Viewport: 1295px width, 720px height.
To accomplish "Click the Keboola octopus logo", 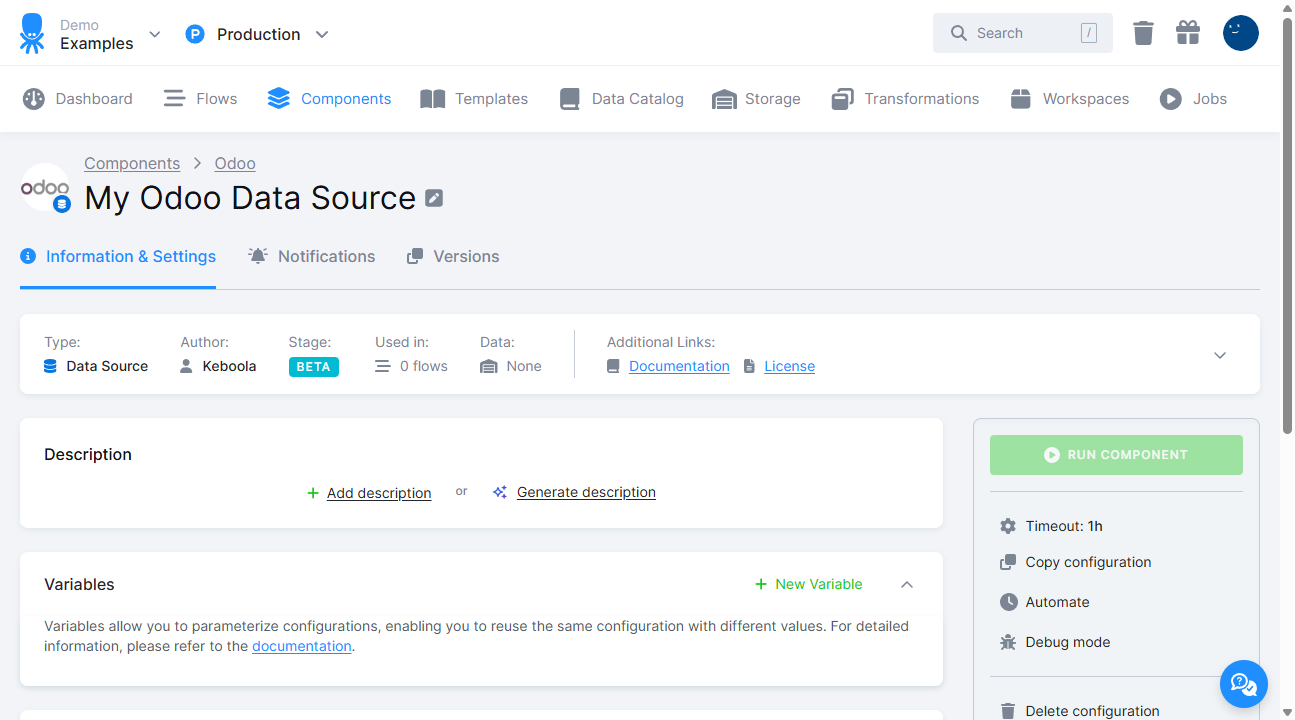I will click(31, 32).
